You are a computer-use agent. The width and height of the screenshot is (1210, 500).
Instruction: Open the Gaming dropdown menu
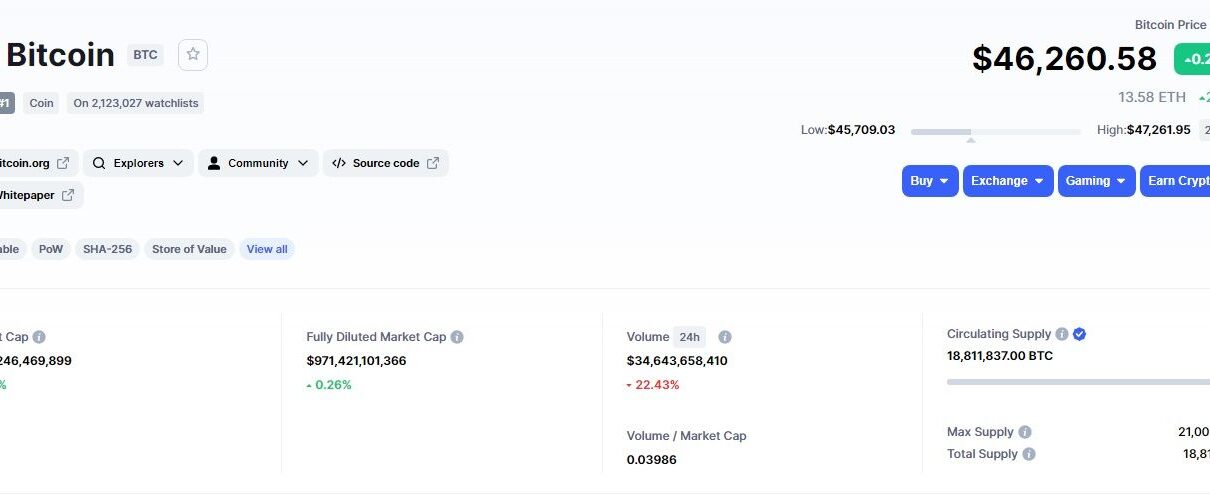point(1097,181)
